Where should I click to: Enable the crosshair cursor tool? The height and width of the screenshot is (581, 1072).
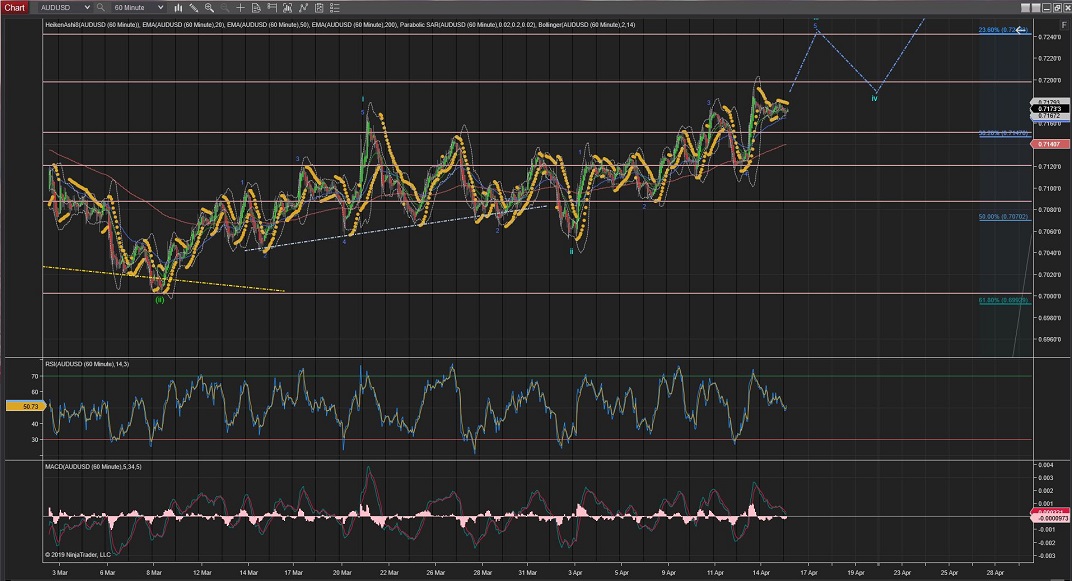pos(240,7)
